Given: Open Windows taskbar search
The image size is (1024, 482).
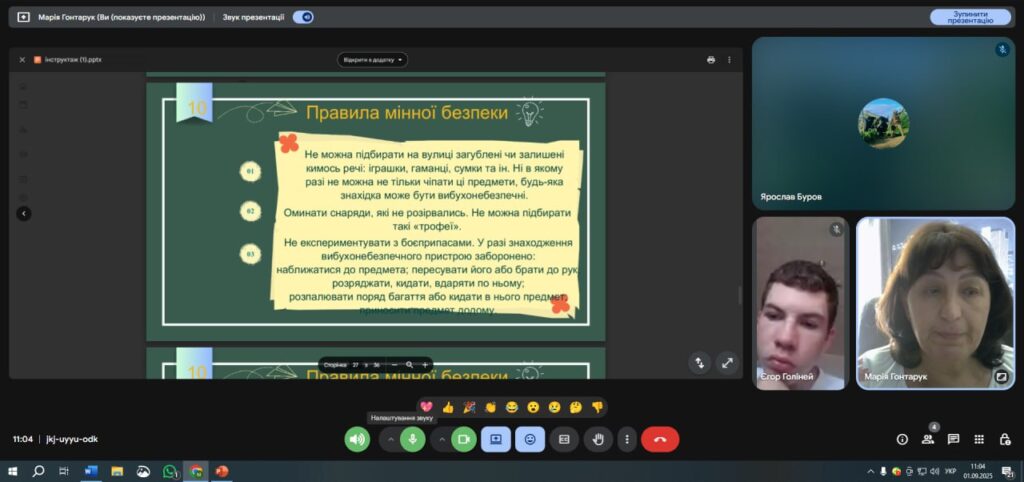Looking at the screenshot, I should tap(38, 471).
